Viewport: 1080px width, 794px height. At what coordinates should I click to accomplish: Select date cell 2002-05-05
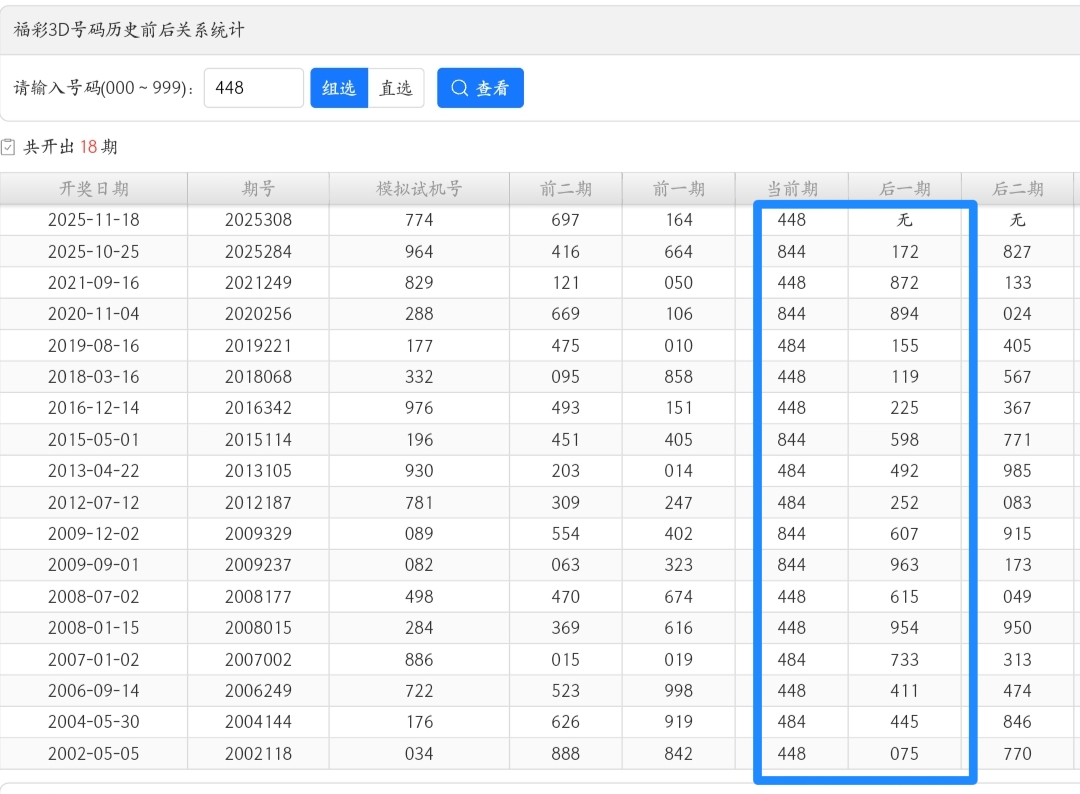pos(94,753)
